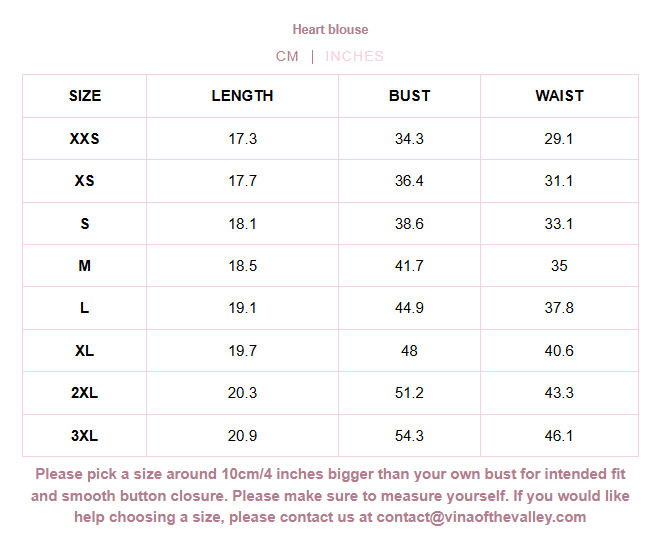Screen dimensions: 661x540
Task: Select the XS size row label
Action: pyautogui.click(x=85, y=181)
